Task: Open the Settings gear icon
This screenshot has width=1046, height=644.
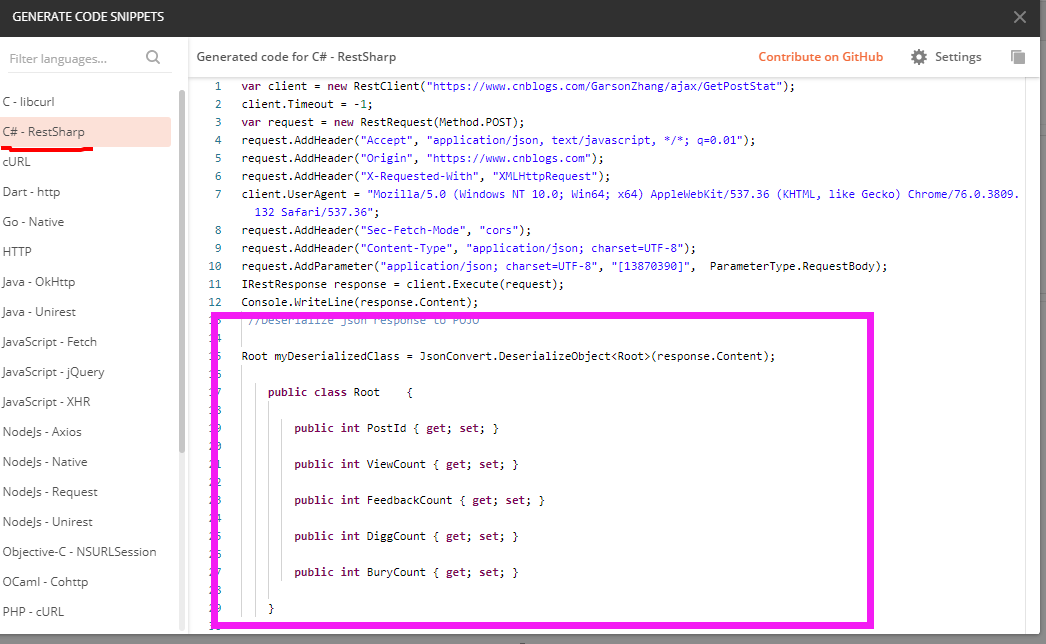Action: pyautogui.click(x=919, y=57)
